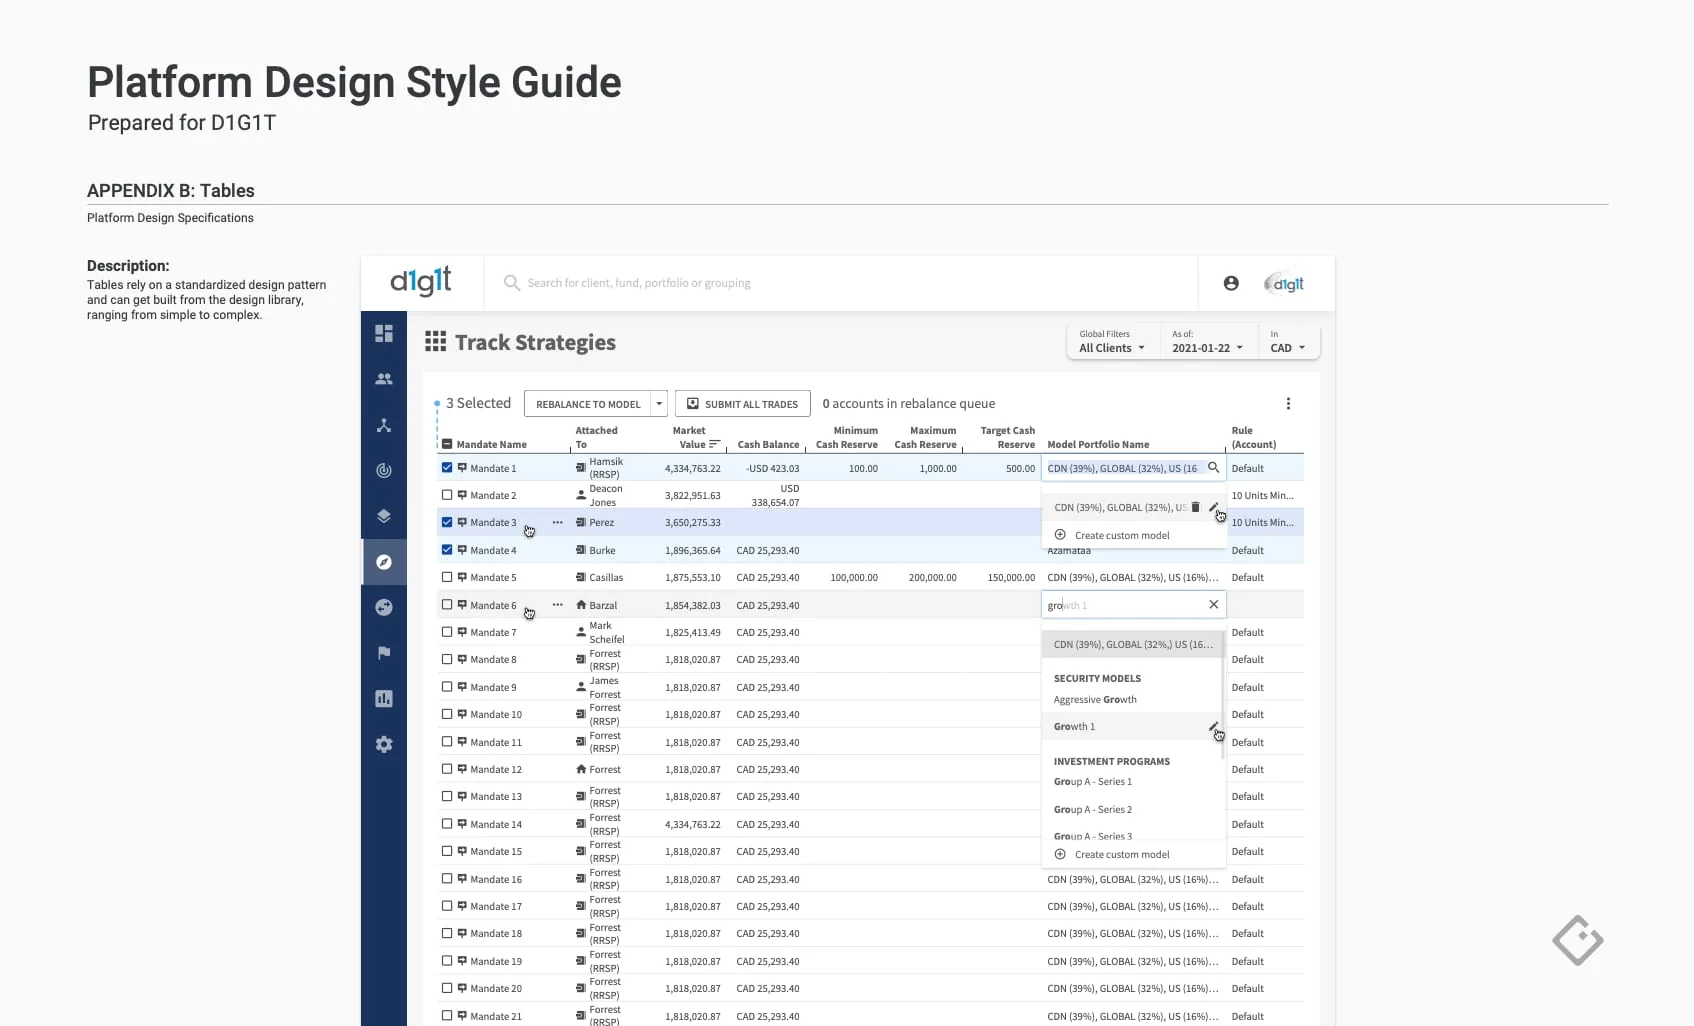Open the settings gear in sidebar
Image resolution: width=1694 pixels, height=1026 pixels.
[384, 744]
